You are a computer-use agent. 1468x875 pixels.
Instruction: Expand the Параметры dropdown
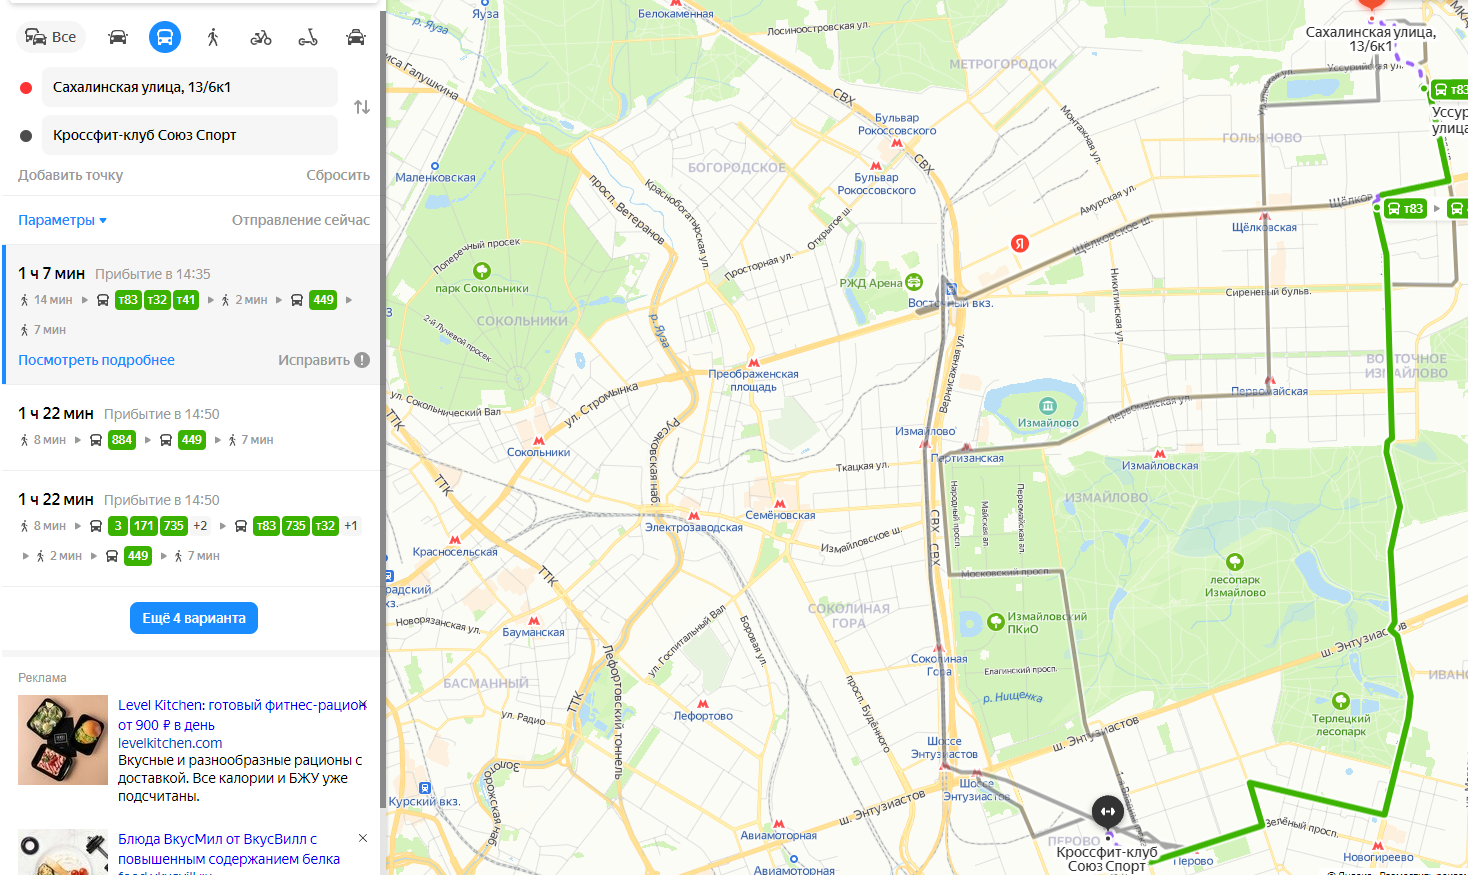(x=62, y=220)
